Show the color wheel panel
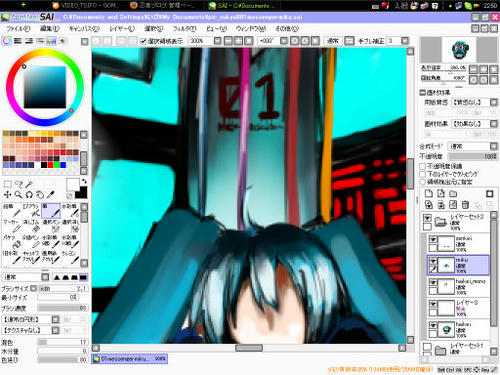Image resolution: width=500 pixels, height=375 pixels. click(x=7, y=41)
